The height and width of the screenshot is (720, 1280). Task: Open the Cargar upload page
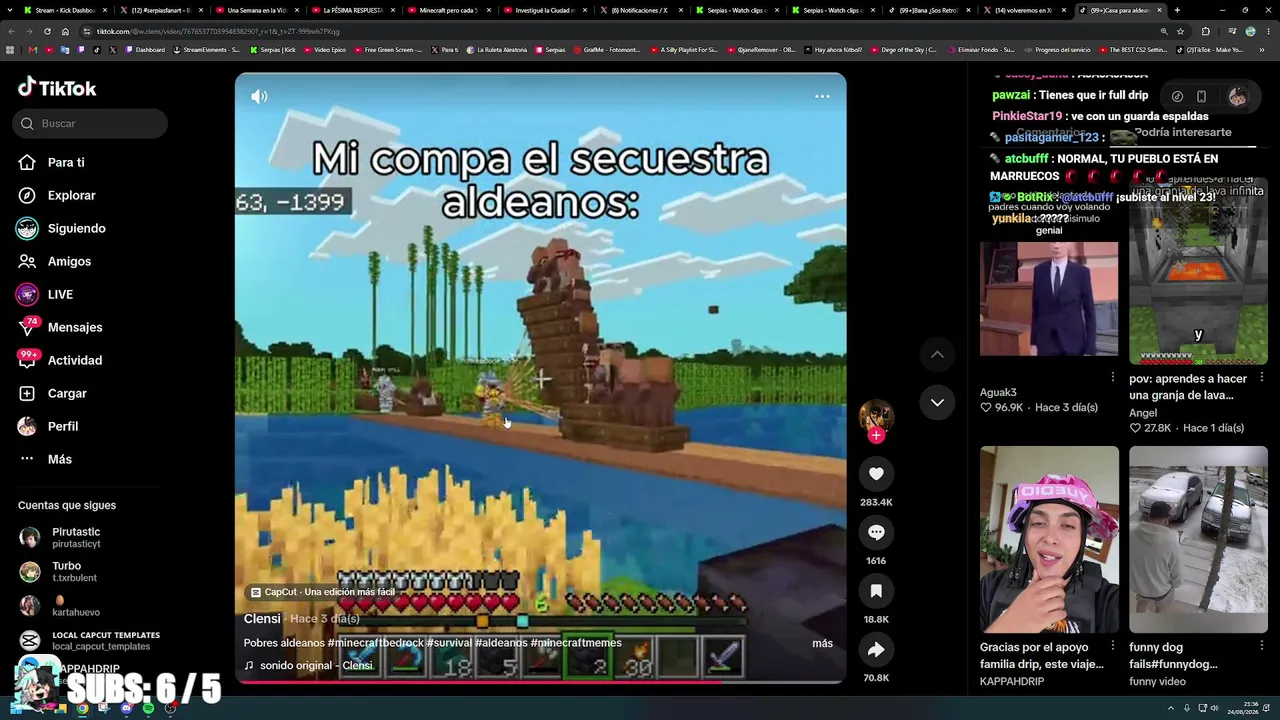(67, 393)
